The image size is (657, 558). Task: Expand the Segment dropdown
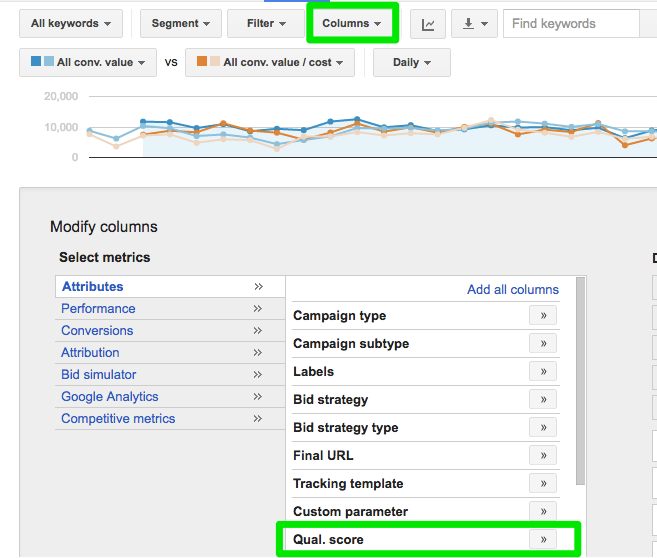[x=181, y=24]
